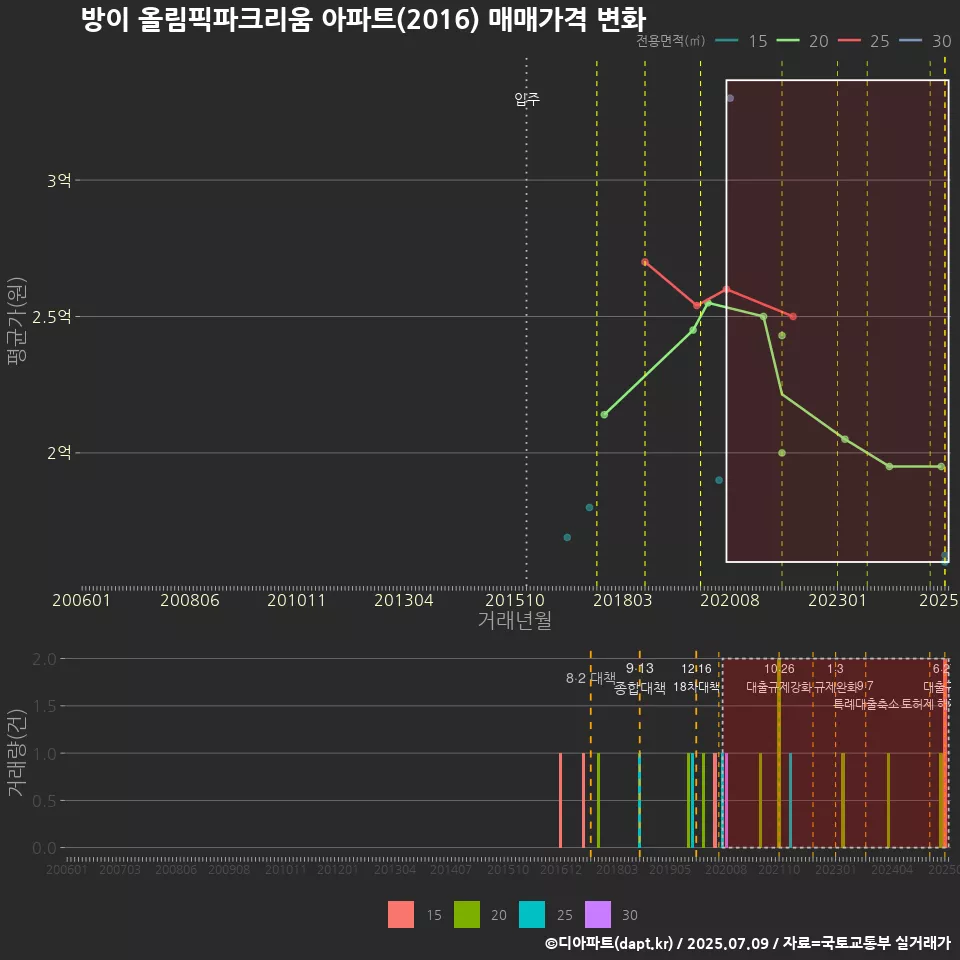960x960 pixels.
Task: Click the '입주' marker label
Action: [x=527, y=99]
